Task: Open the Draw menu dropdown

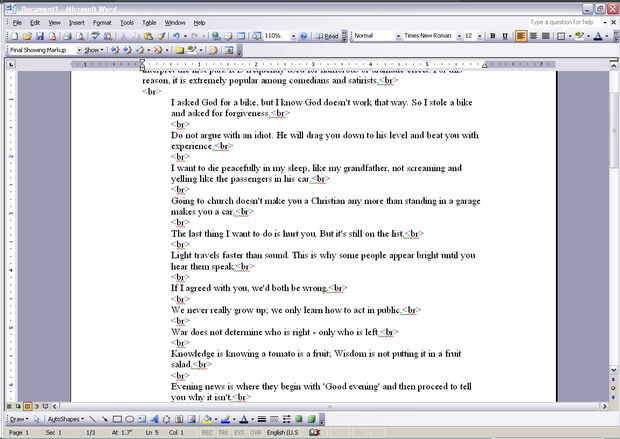Action: point(18,419)
